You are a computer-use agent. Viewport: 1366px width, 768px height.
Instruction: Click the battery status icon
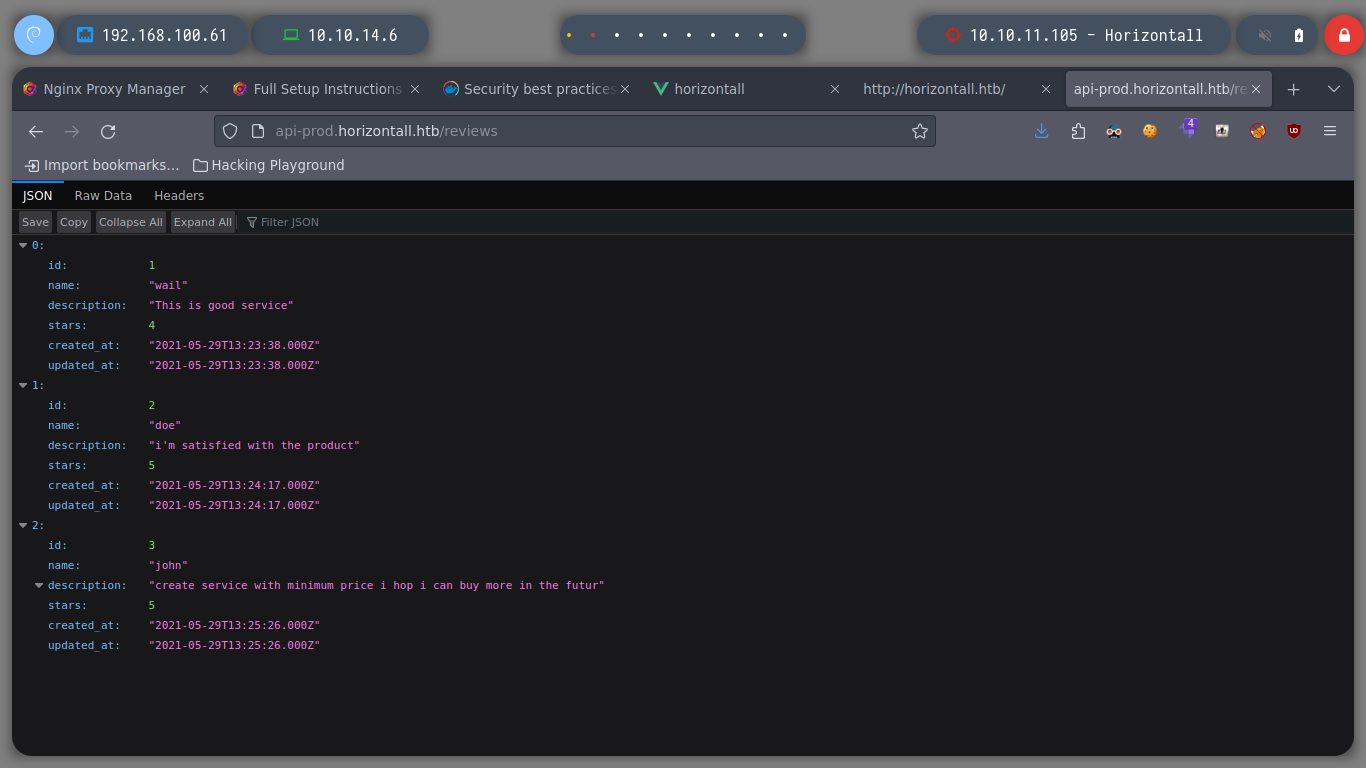(x=1299, y=35)
